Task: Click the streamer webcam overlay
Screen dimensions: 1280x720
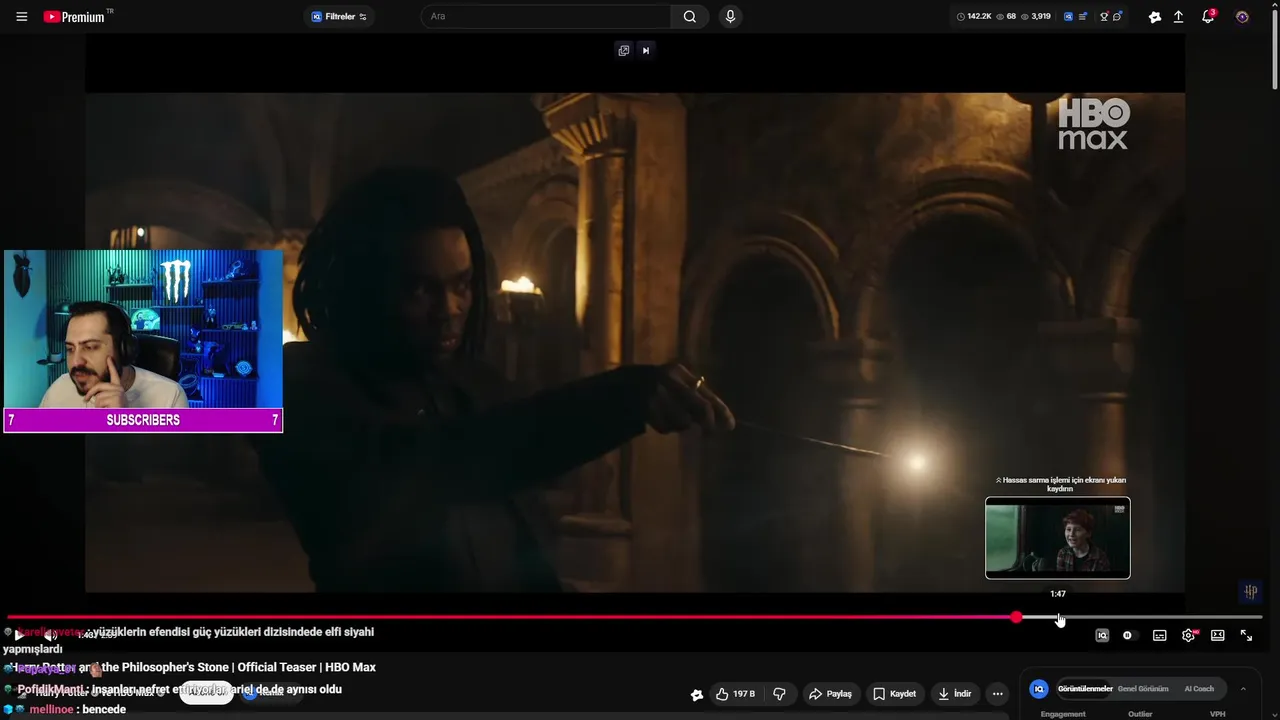Action: pyautogui.click(x=143, y=329)
